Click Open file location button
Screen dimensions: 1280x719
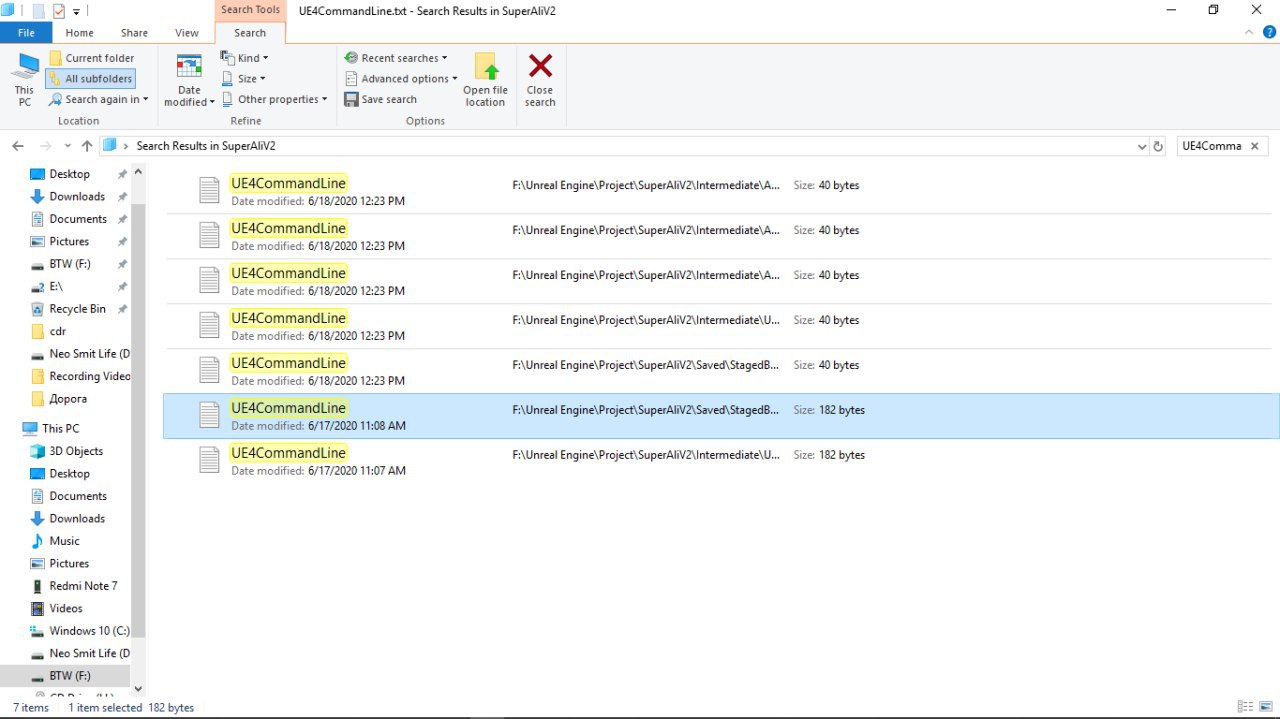486,80
